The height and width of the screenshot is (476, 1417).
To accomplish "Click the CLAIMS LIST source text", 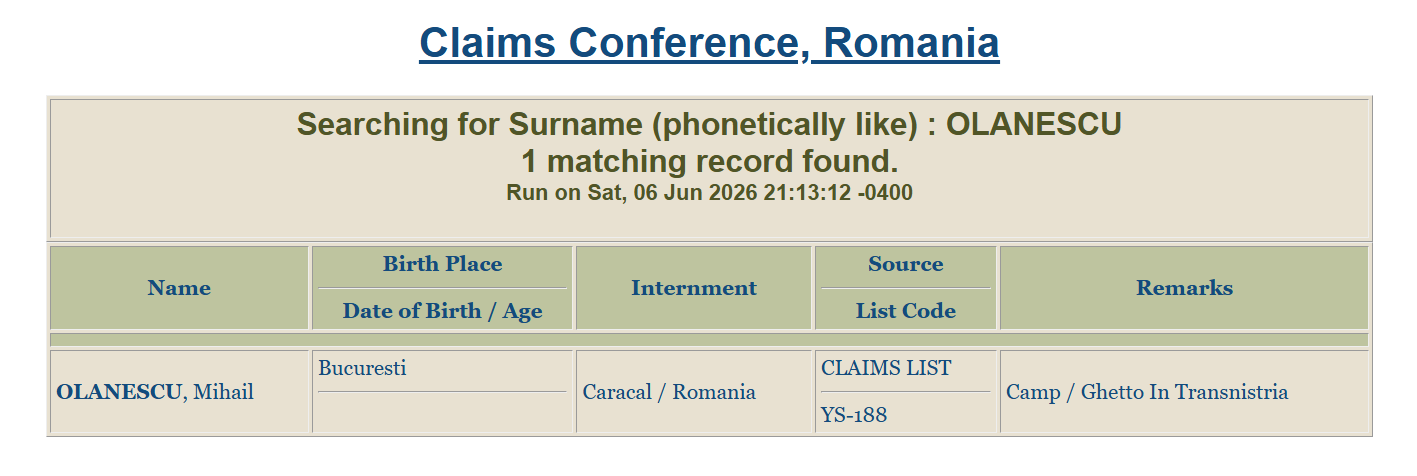I will pos(886,368).
